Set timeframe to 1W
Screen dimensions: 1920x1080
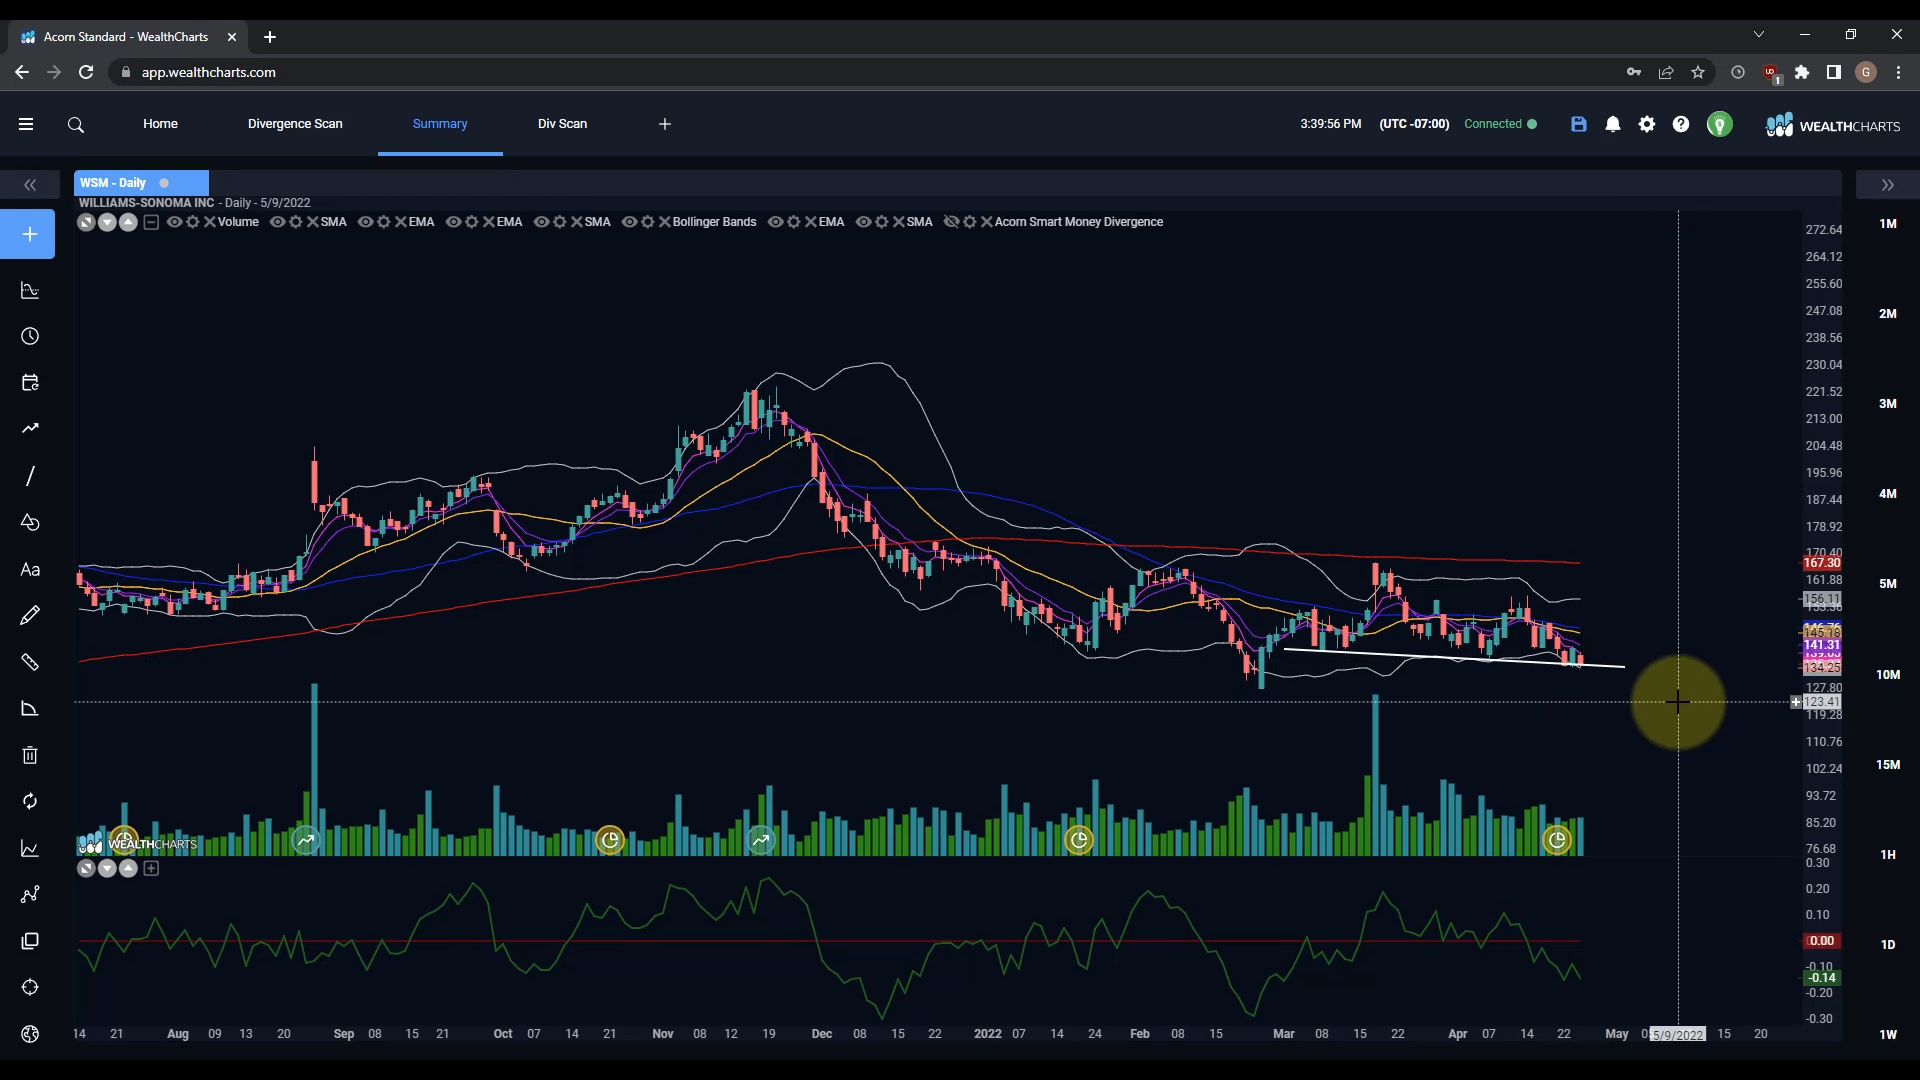tap(1887, 1035)
